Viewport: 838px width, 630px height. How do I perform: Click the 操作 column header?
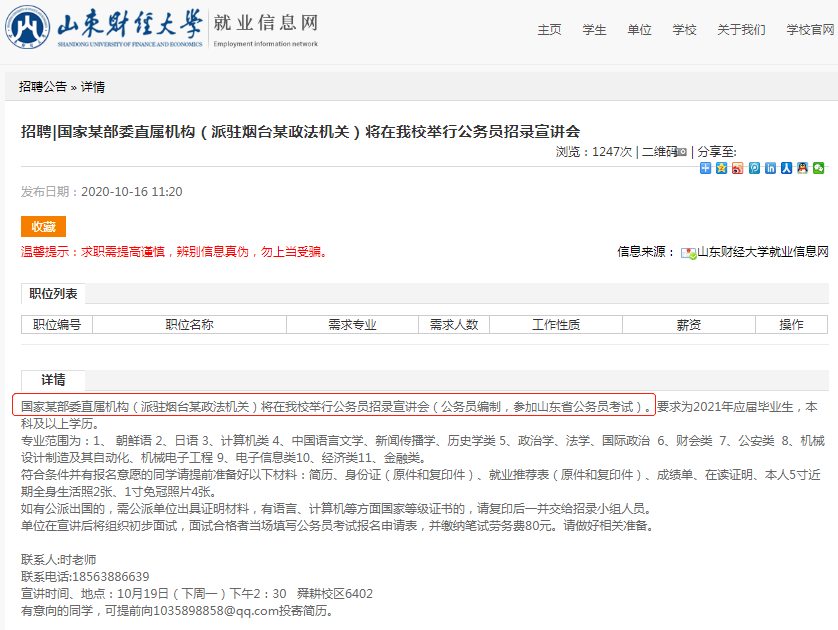791,325
